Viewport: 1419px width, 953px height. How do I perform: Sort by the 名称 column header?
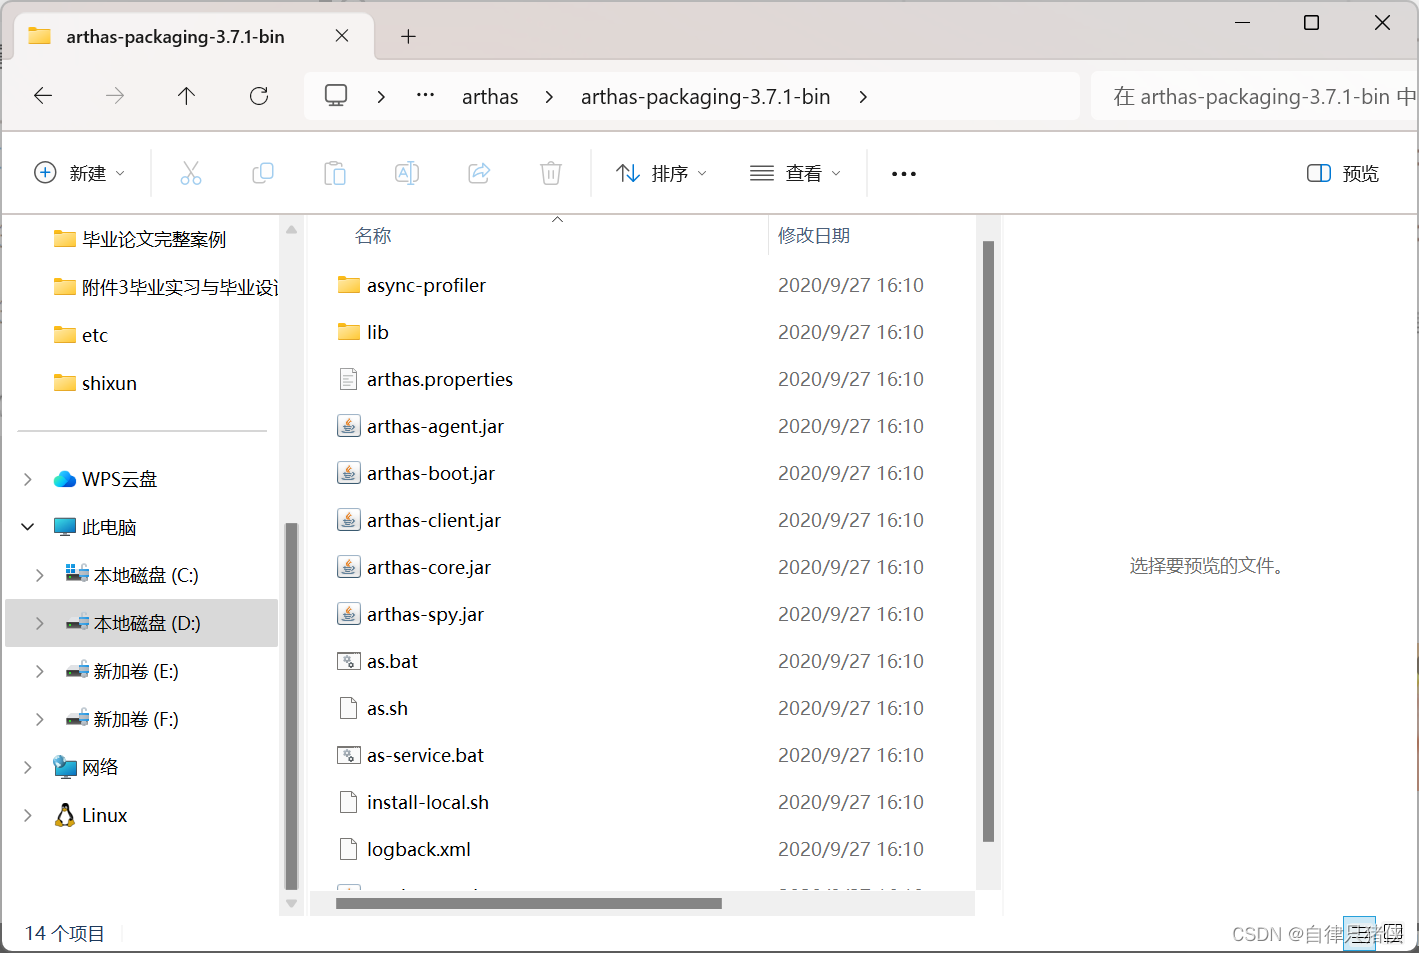[373, 235]
